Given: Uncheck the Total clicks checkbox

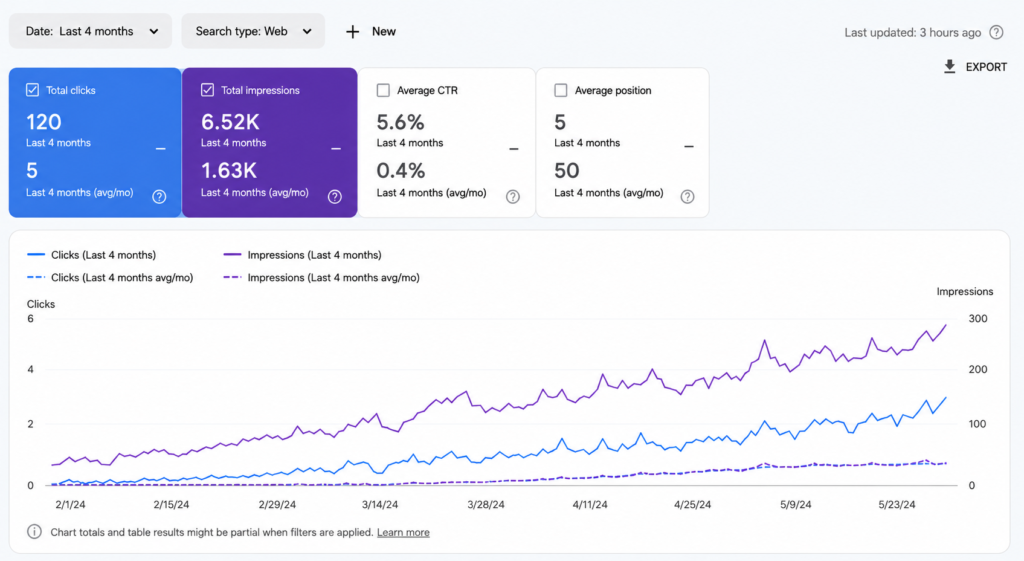Looking at the screenshot, I should (33, 90).
